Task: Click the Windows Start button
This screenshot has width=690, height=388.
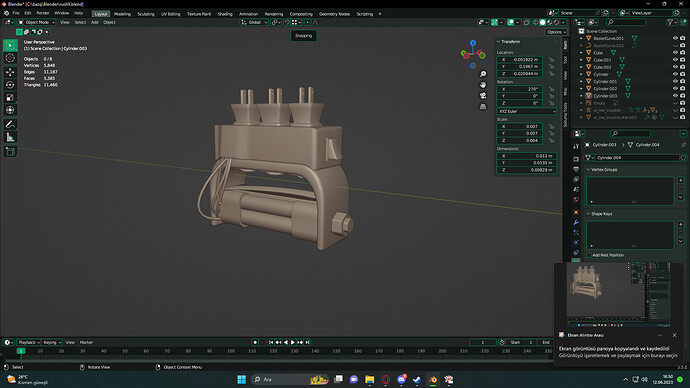Action: 242,379
